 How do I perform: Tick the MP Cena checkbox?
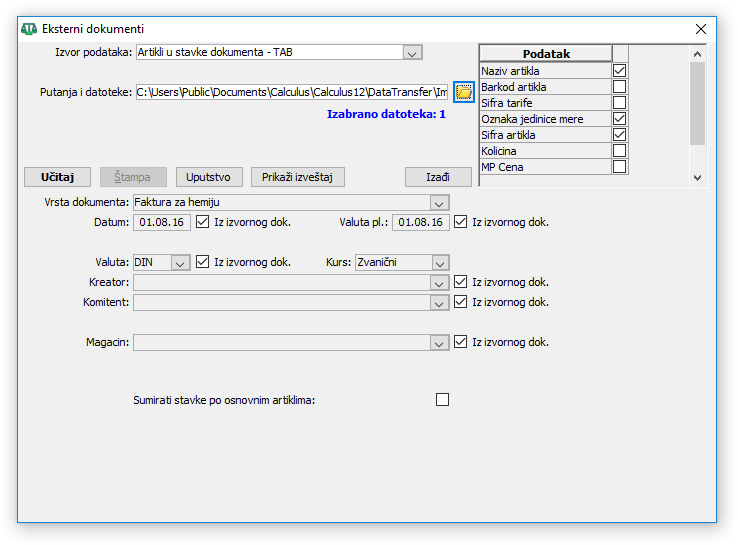pos(619,167)
